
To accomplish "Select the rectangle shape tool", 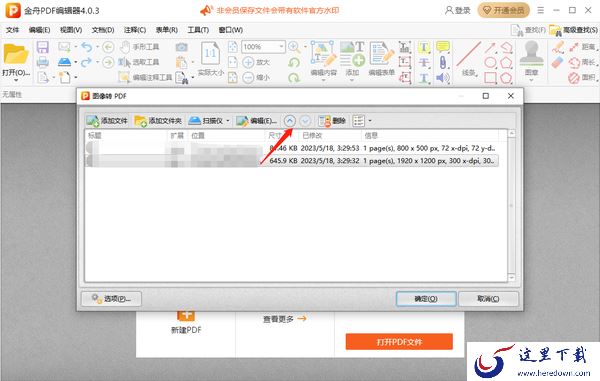I will click(491, 78).
